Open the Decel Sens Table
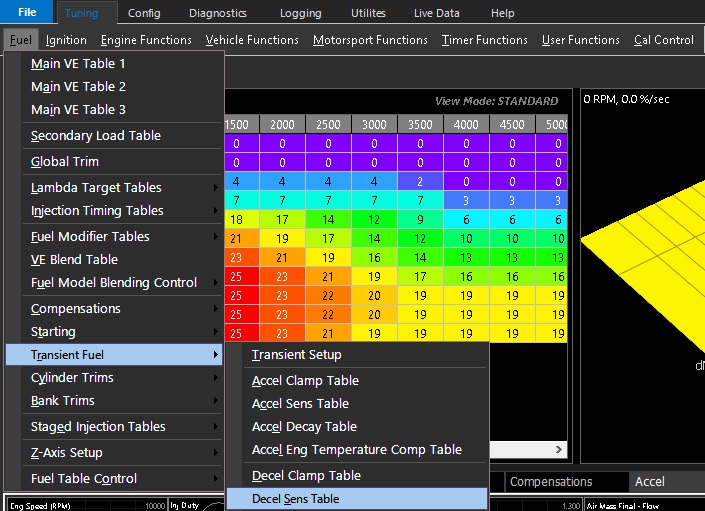This screenshot has width=705, height=511. [357, 499]
